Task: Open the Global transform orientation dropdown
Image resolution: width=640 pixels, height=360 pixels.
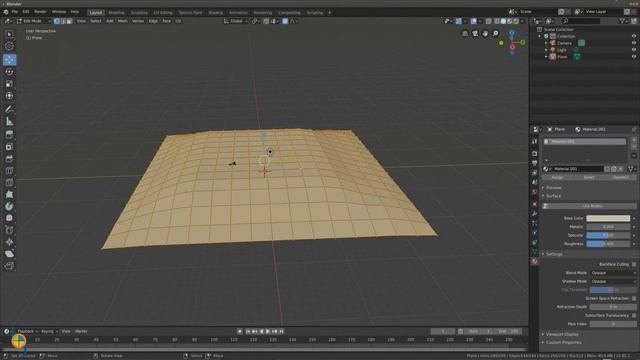Action: [x=236, y=21]
